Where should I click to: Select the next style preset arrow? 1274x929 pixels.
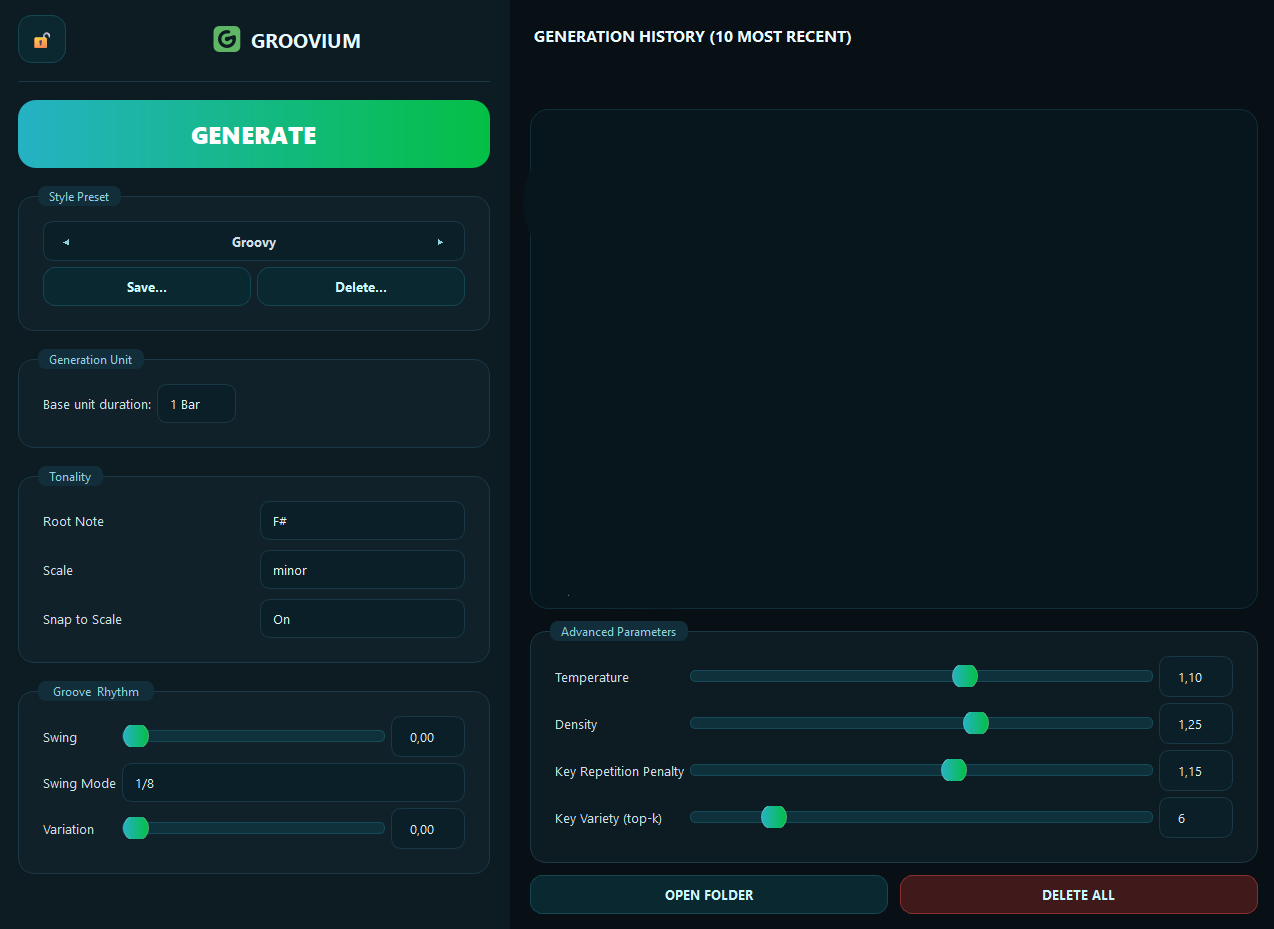440,242
